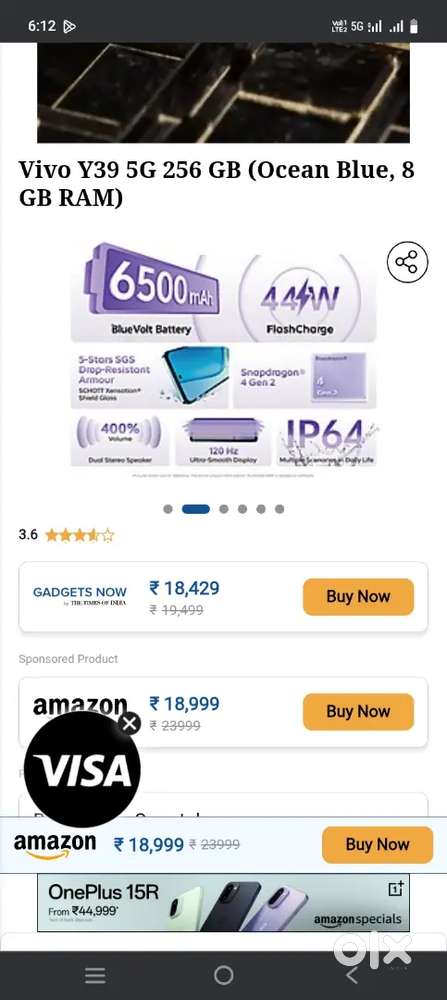
Task: Open Gadgets Now store logo
Action: pyautogui.click(x=80, y=596)
